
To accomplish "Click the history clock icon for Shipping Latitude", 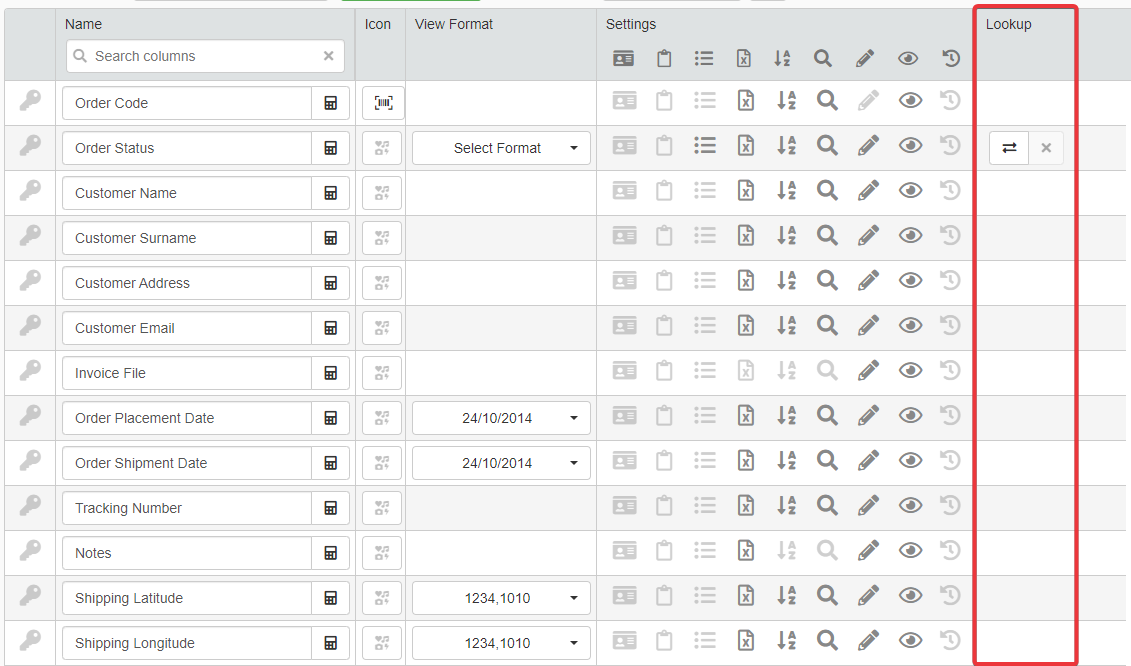I will pyautogui.click(x=950, y=596).
